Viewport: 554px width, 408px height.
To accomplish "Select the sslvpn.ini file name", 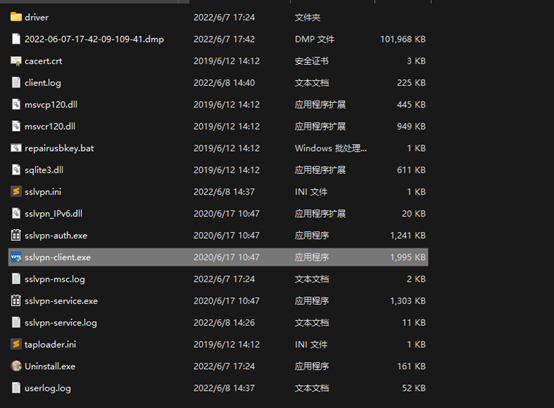I will click(43, 192).
